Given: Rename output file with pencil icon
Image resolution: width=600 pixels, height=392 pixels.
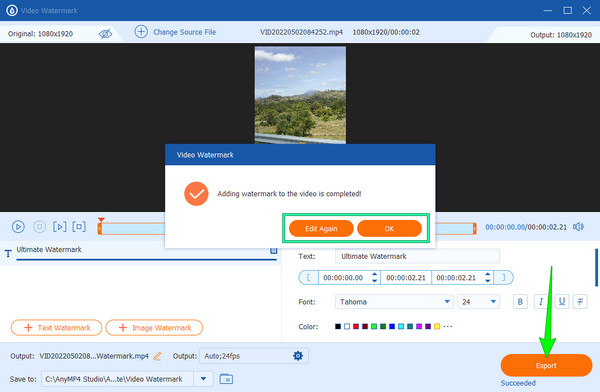Looking at the screenshot, I should pos(157,356).
